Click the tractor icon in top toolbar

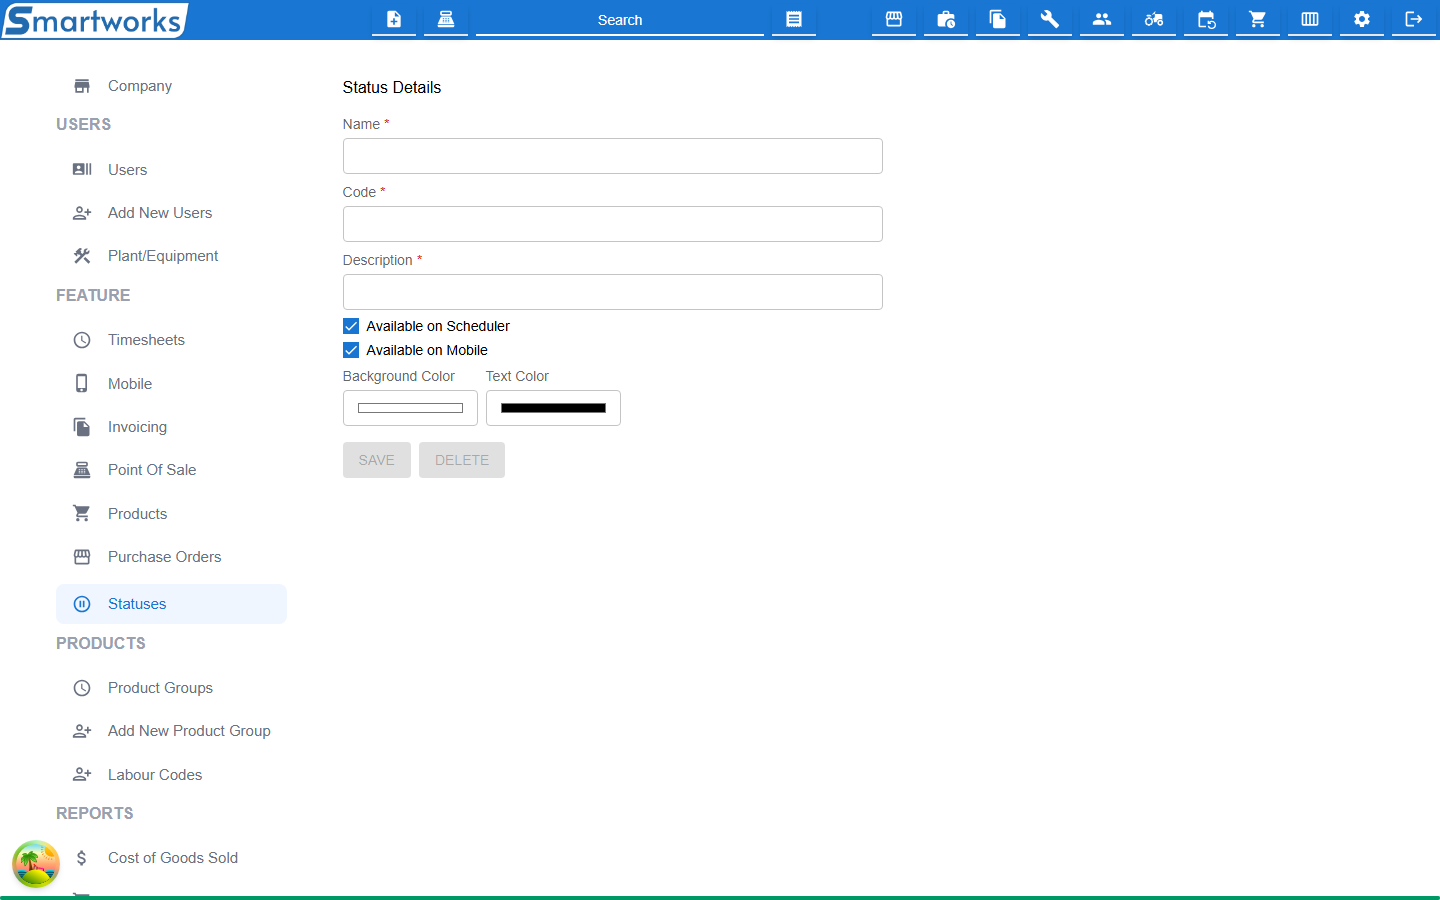[1154, 19]
